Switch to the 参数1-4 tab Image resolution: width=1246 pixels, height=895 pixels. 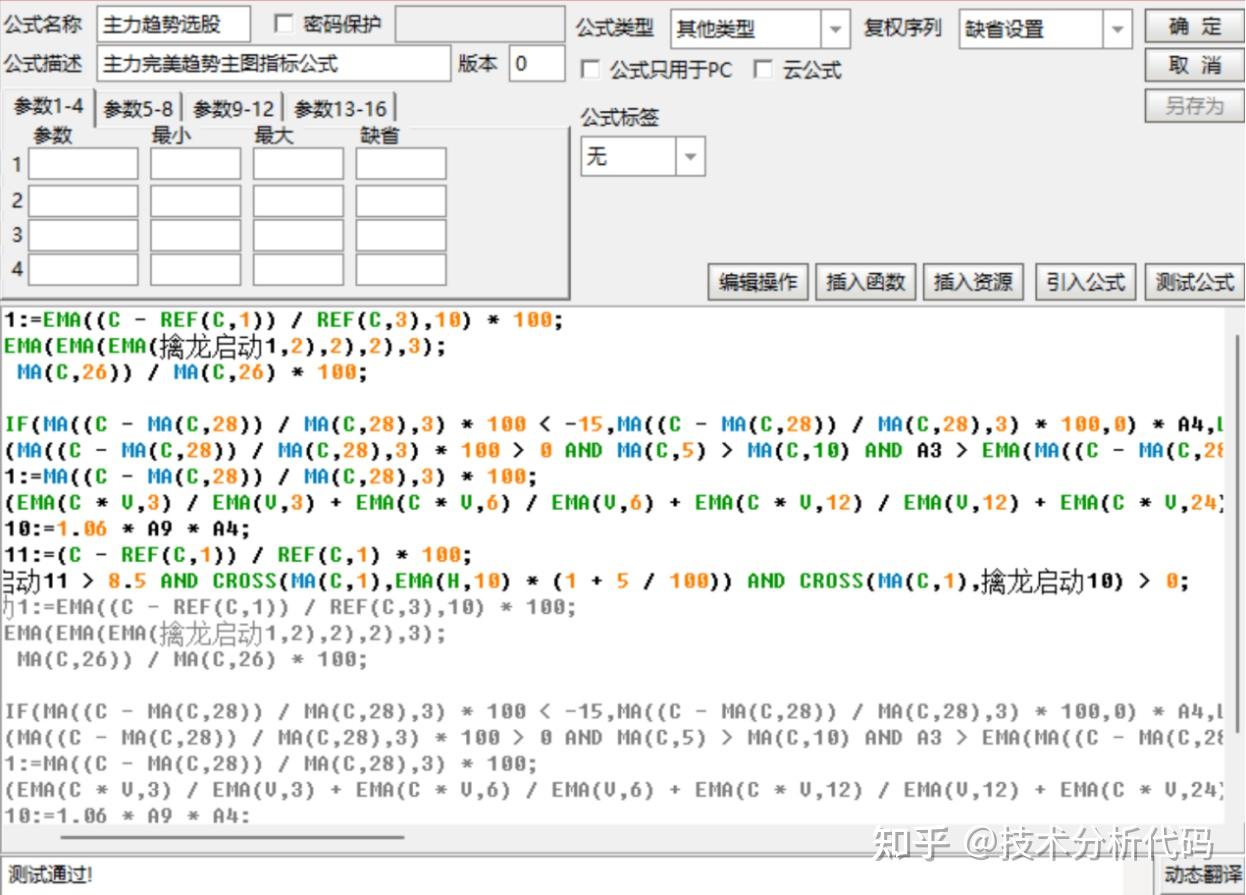coord(48,107)
